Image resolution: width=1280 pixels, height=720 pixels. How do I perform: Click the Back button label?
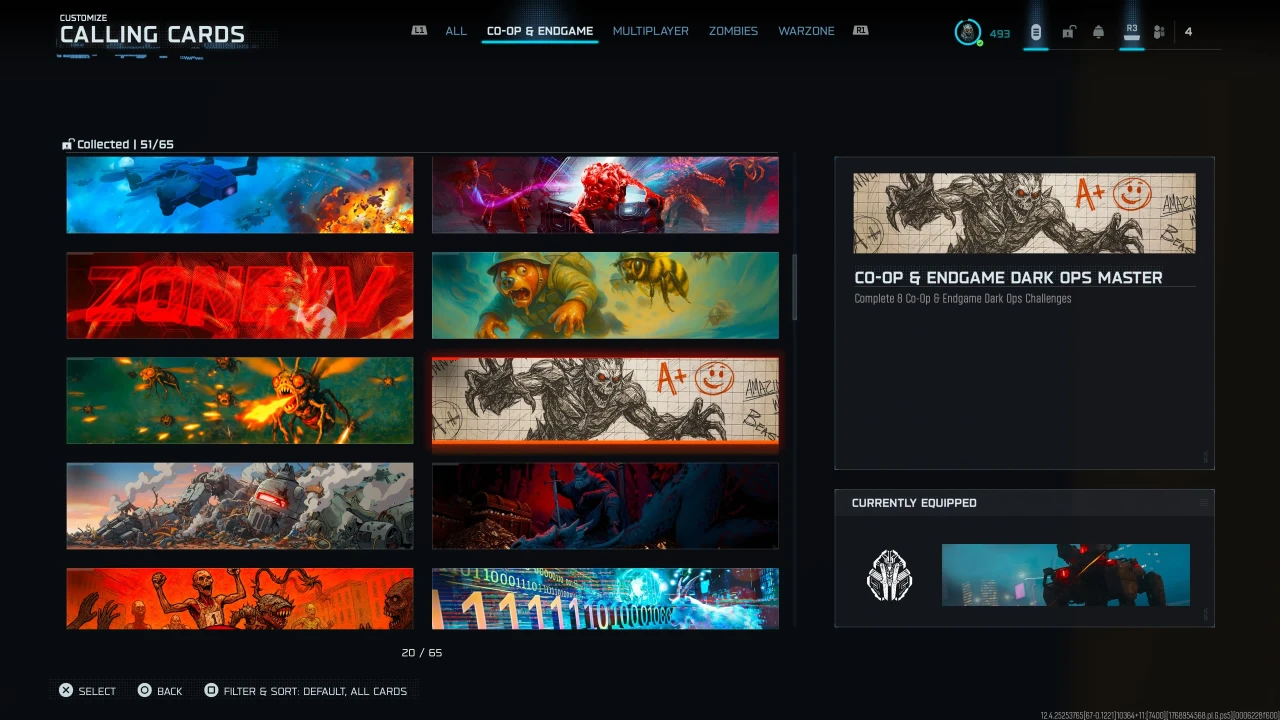(170, 691)
